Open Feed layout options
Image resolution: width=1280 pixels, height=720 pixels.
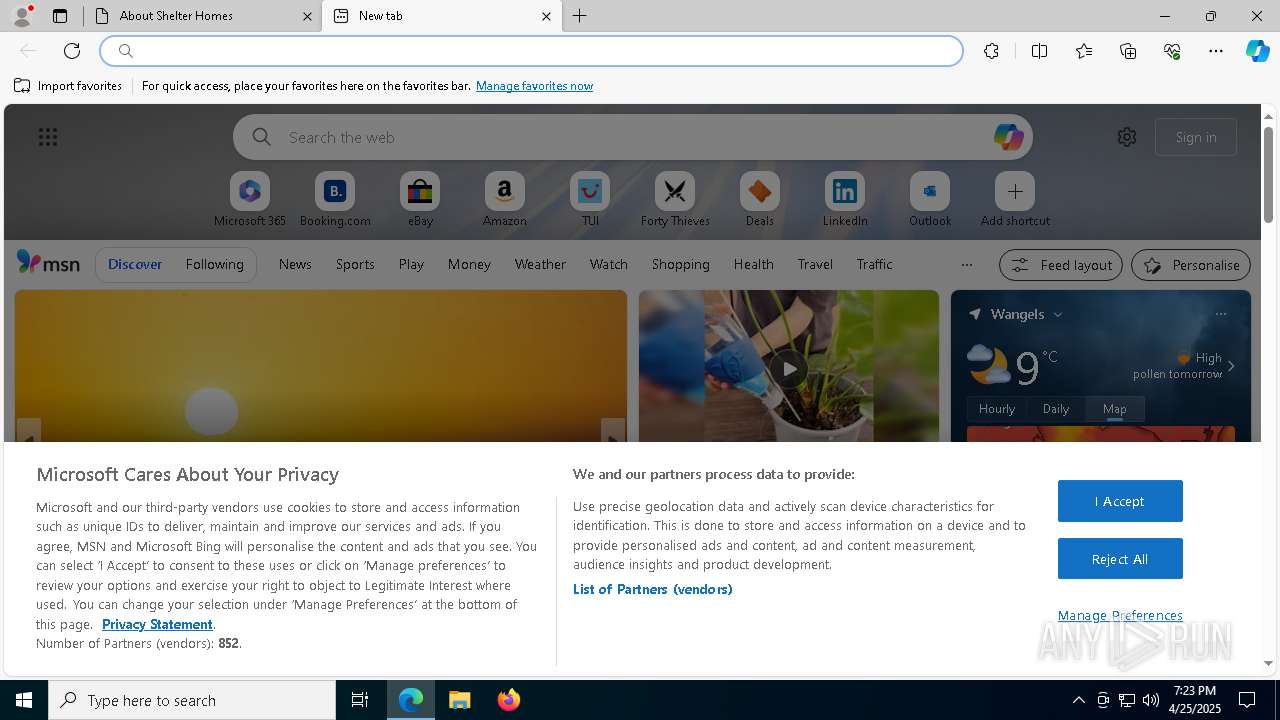click(1061, 265)
